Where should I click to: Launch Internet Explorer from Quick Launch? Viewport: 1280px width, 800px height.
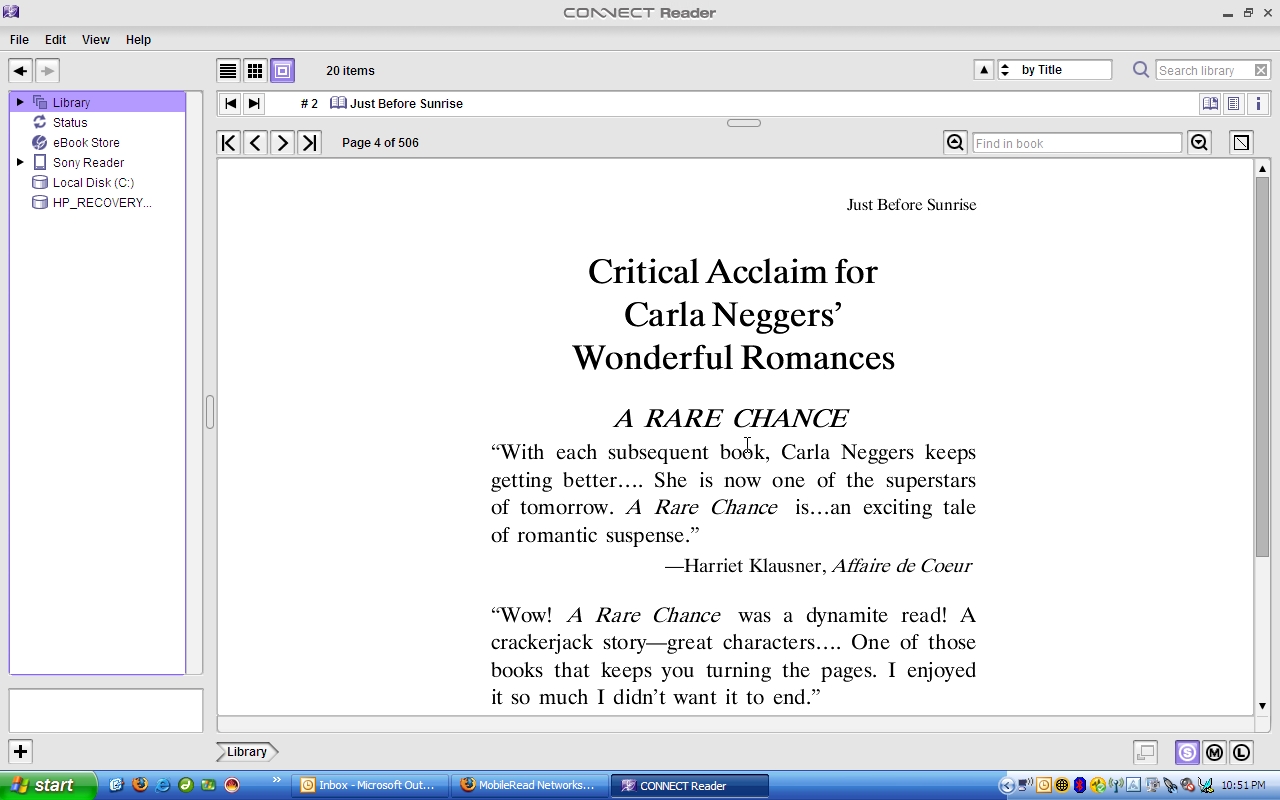[x=162, y=785]
